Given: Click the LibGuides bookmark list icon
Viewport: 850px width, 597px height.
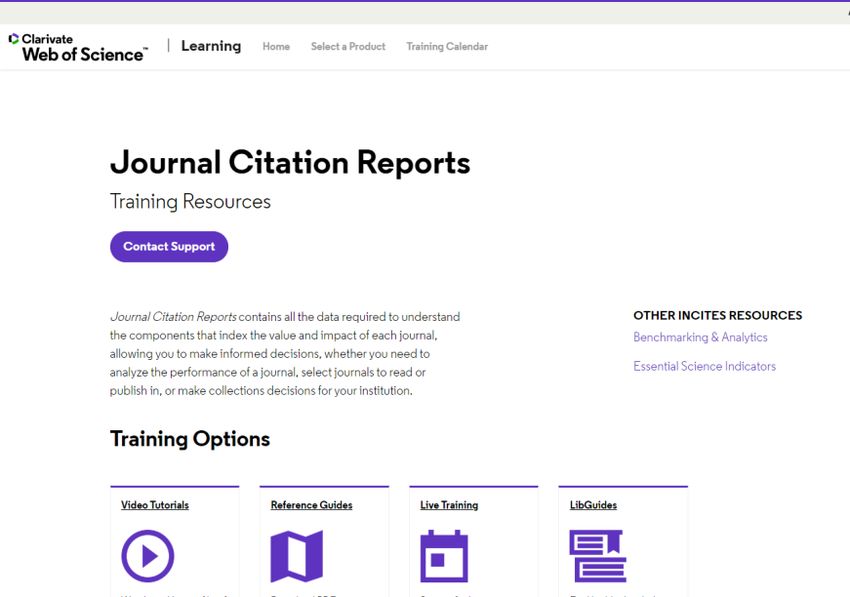Looking at the screenshot, I should coord(597,556).
